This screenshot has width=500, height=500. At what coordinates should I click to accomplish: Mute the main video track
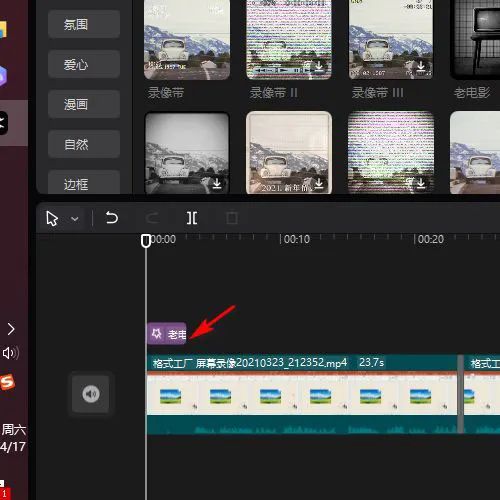point(91,394)
